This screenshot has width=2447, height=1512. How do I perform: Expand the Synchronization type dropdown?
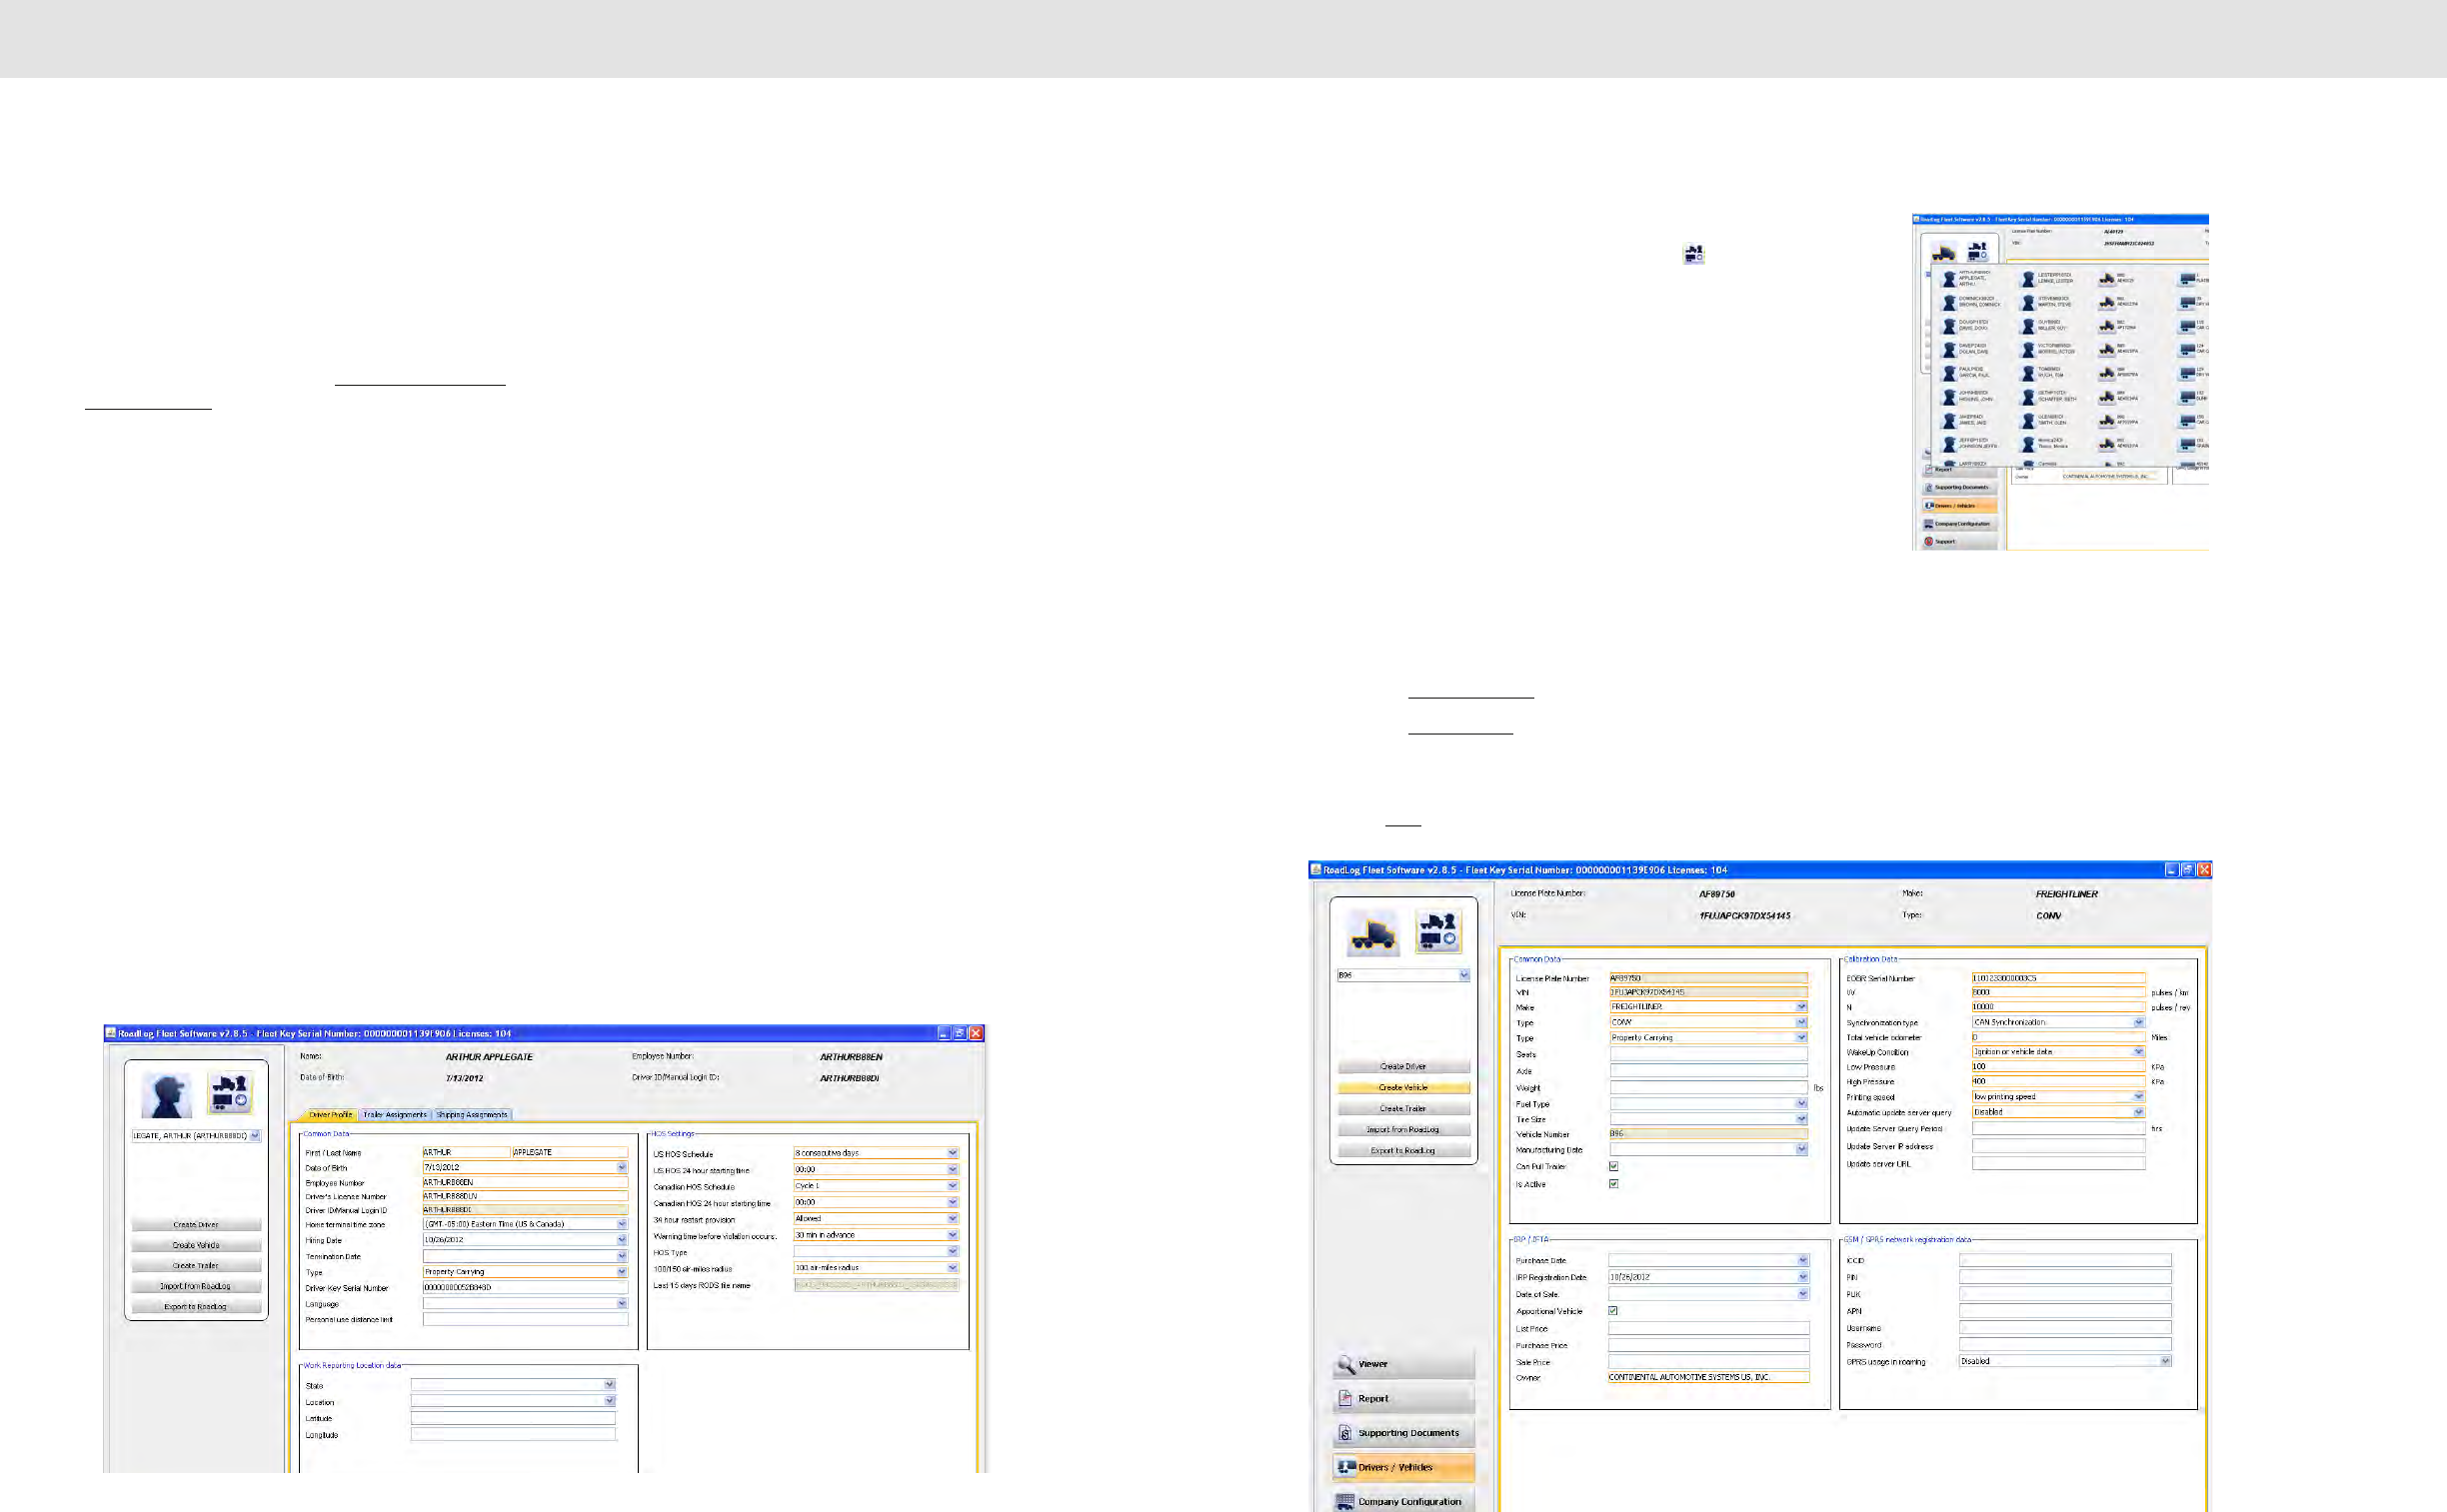(2138, 1022)
